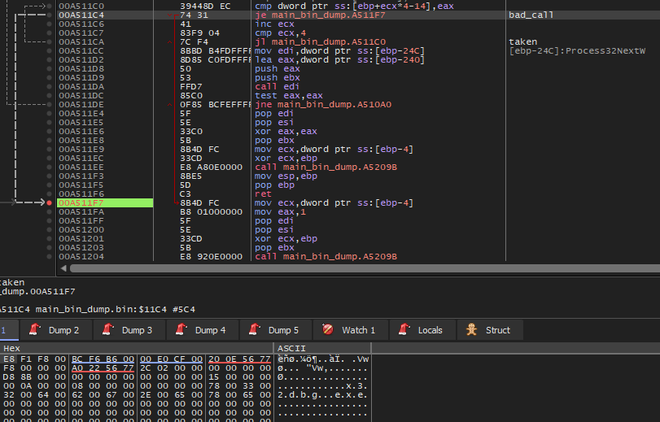
Task: Toggle the red breakpoint at 00A511F7
Action: [x=49, y=203]
